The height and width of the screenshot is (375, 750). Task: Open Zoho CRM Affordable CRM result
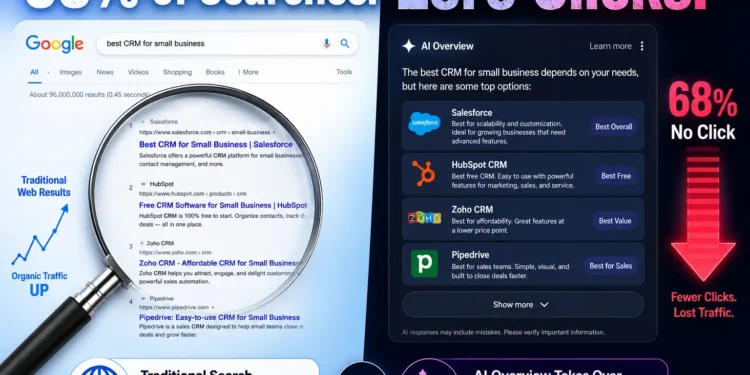click(x=221, y=263)
